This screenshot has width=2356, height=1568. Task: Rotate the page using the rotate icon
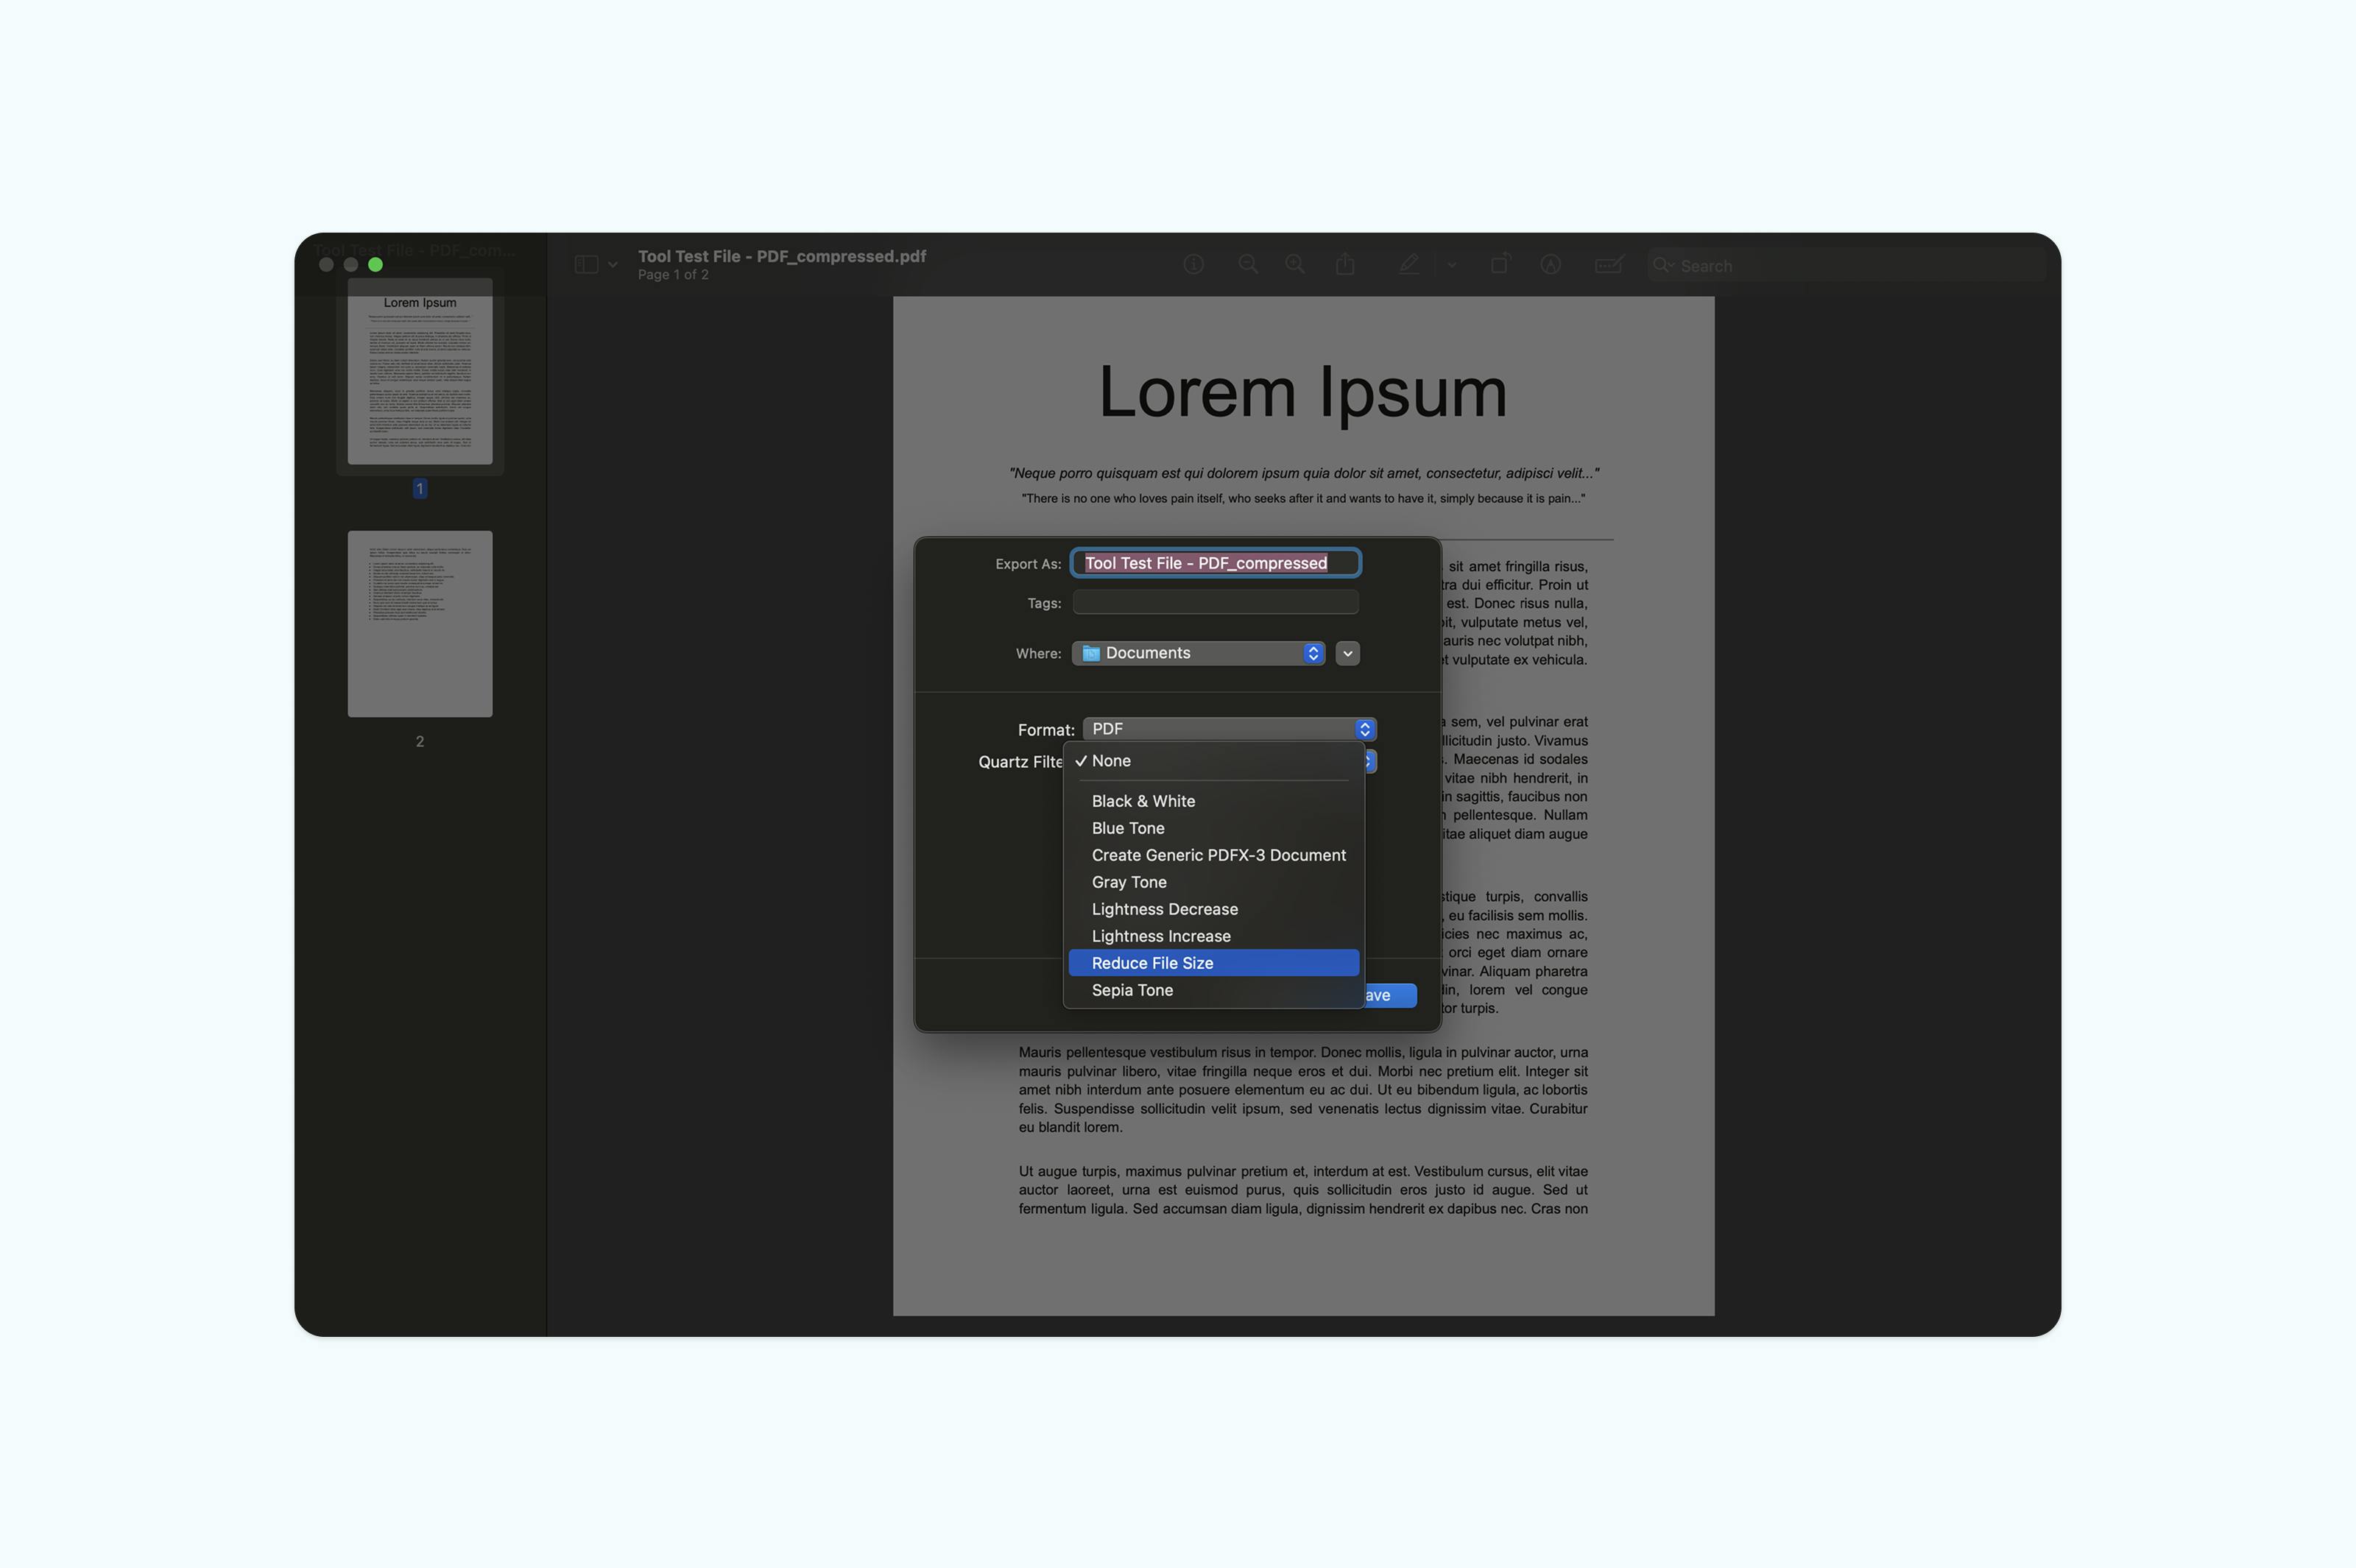[1500, 264]
